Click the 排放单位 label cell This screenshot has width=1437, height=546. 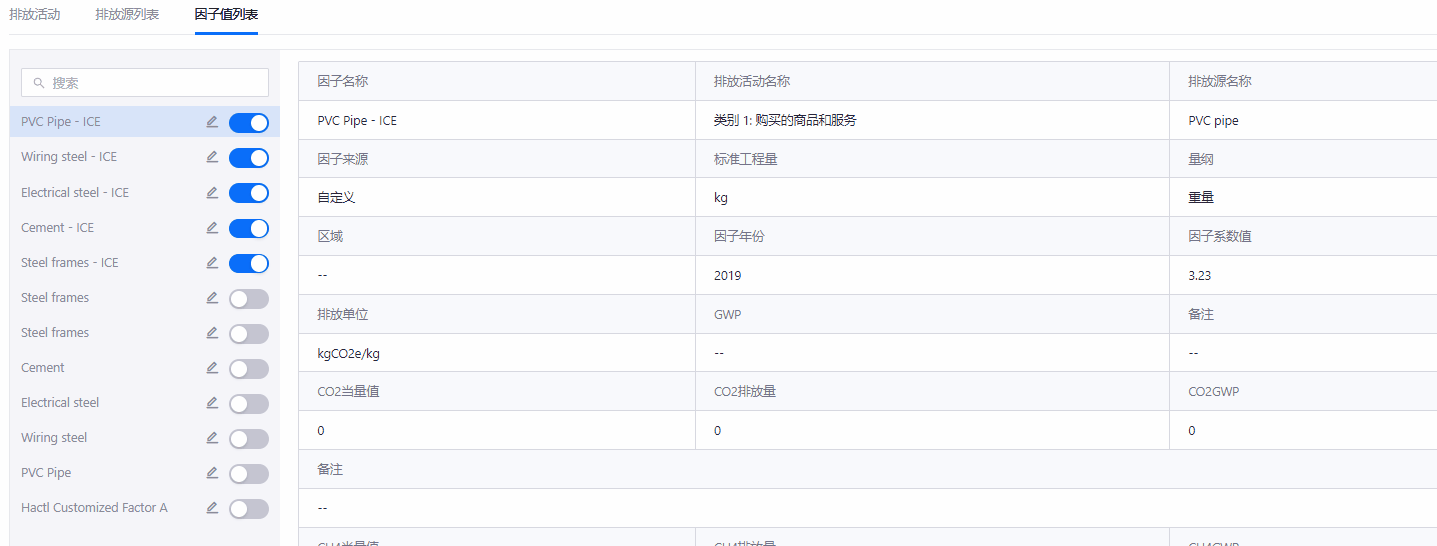point(497,315)
